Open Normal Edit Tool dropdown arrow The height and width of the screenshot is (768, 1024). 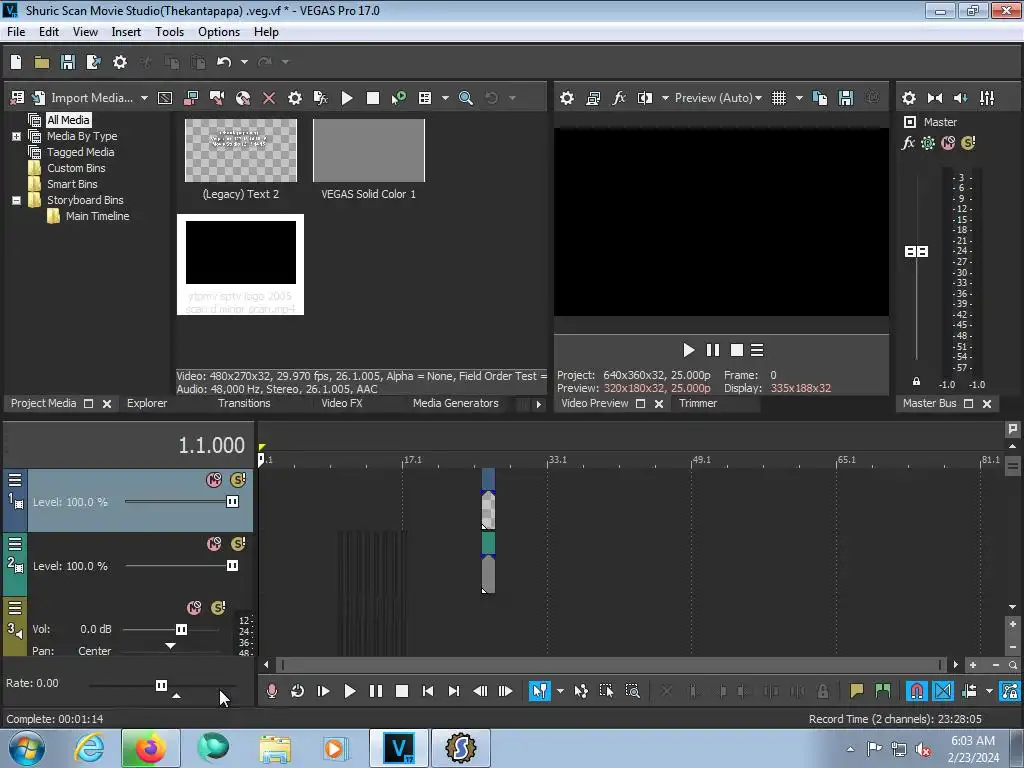pyautogui.click(x=560, y=691)
